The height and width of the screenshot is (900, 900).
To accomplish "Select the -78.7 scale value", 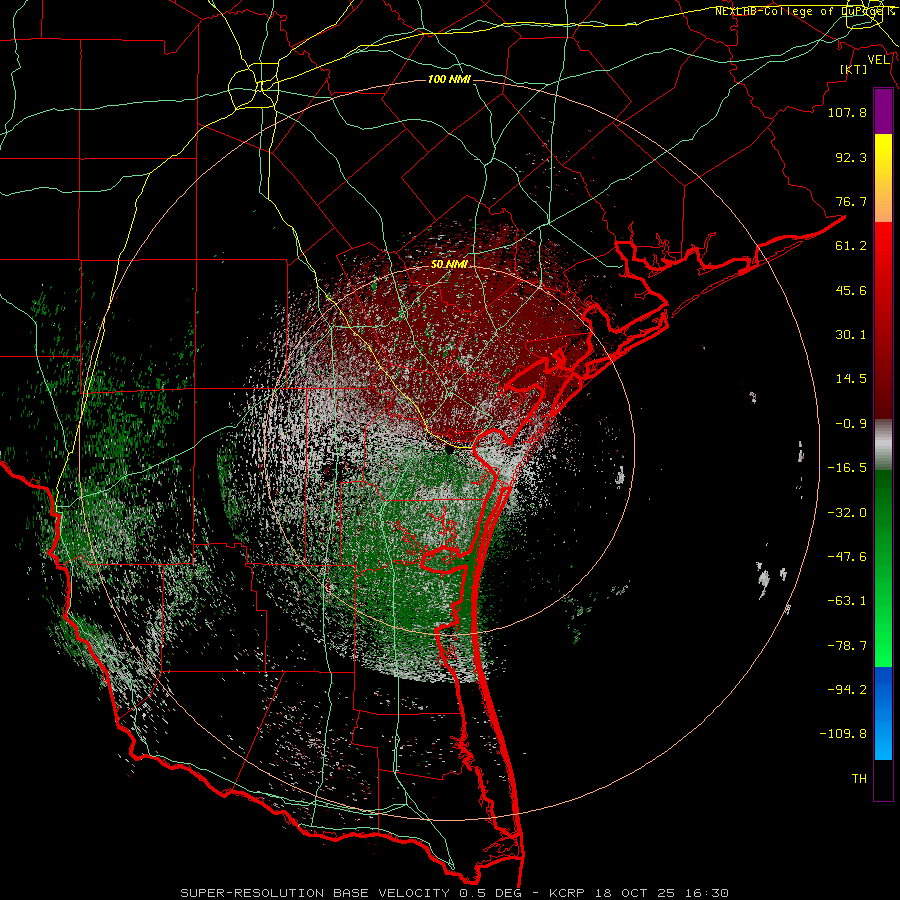I will coord(847,646).
